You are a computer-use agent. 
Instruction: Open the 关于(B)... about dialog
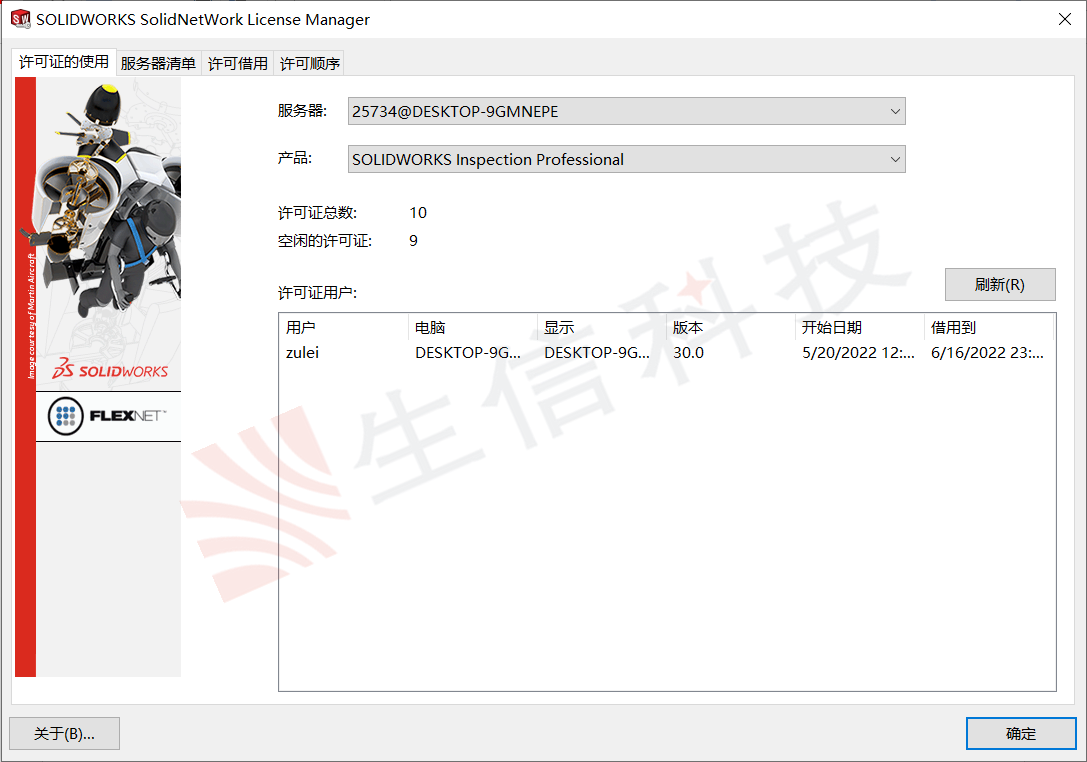(64, 734)
